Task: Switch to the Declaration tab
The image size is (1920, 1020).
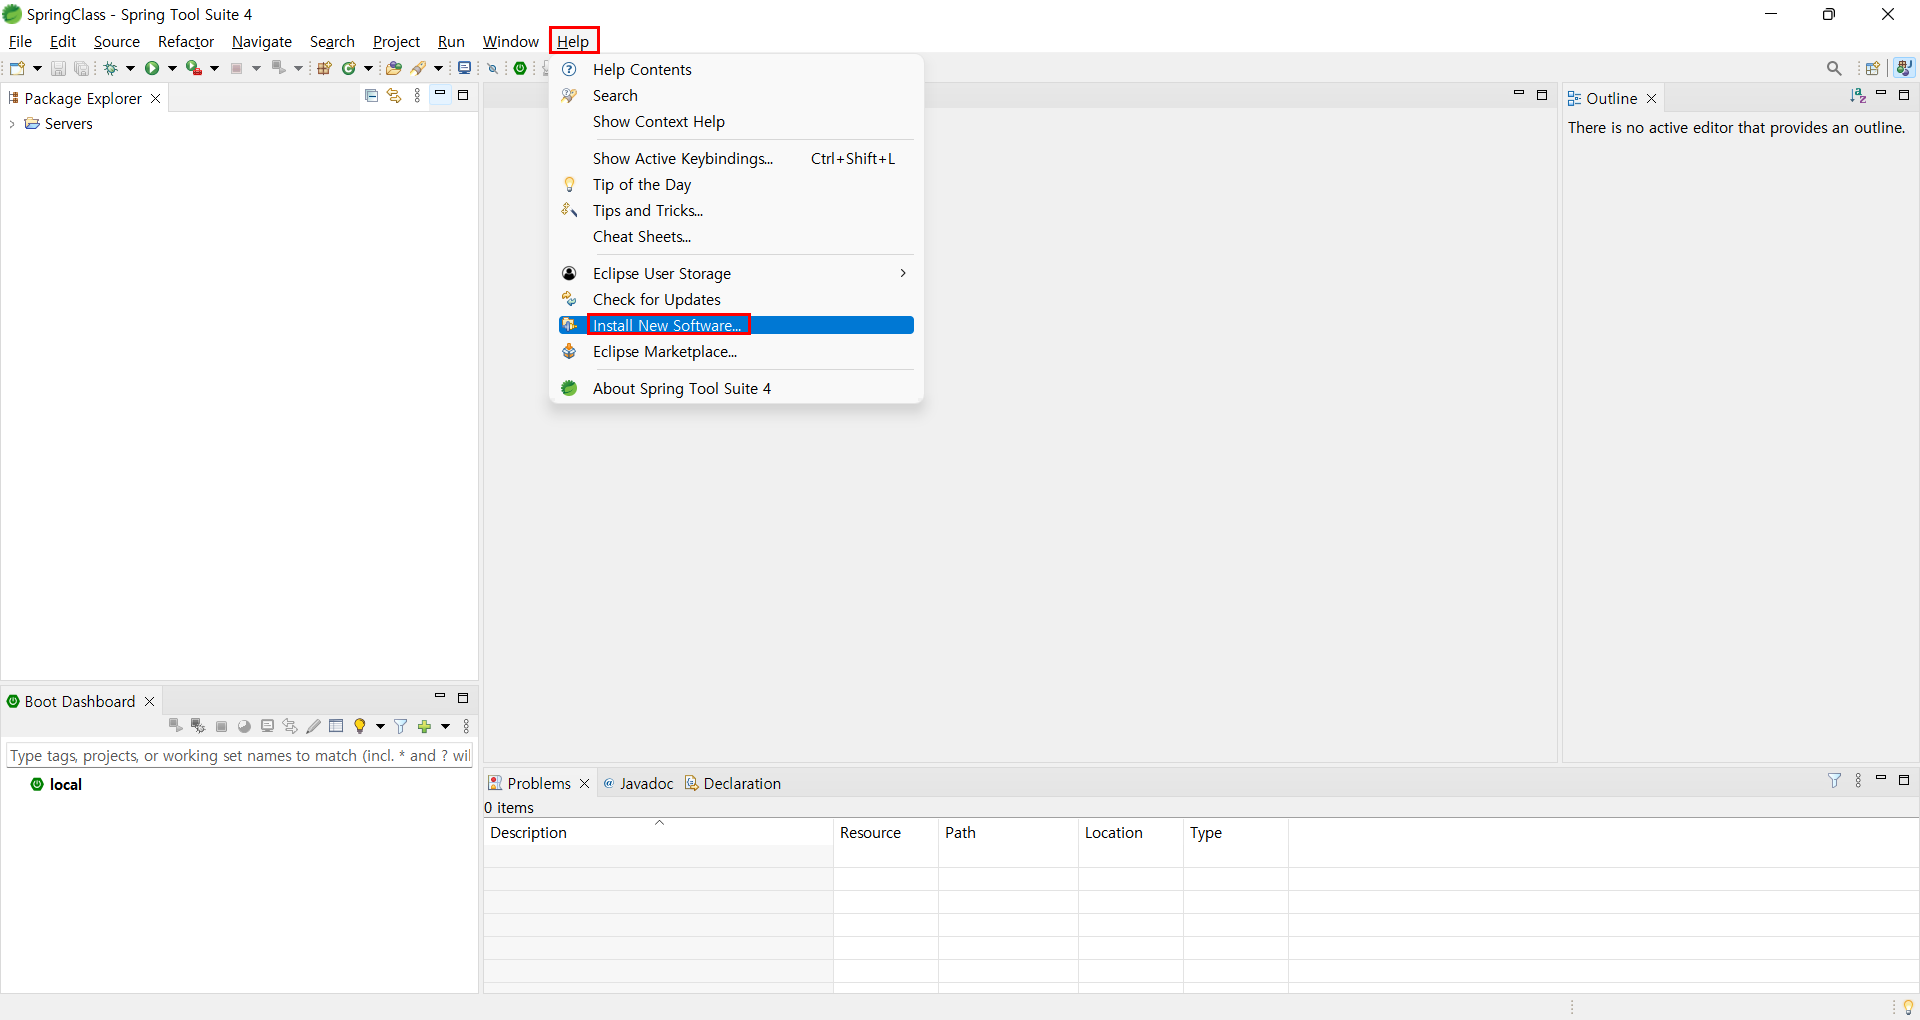Action: coord(733,783)
